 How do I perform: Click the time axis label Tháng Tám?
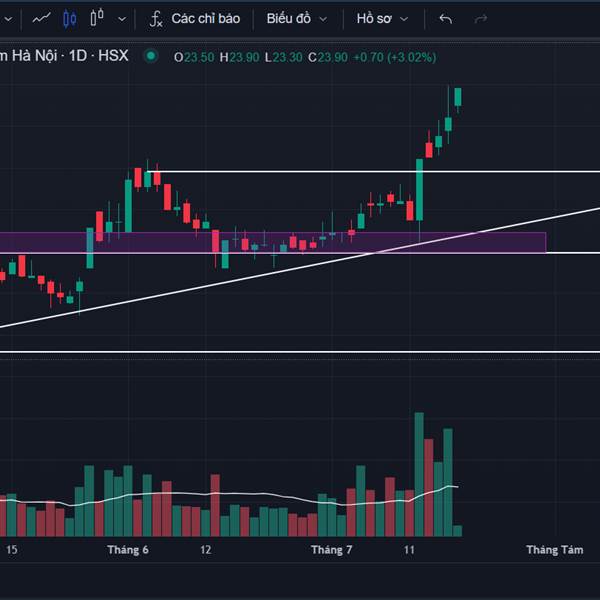(x=554, y=550)
